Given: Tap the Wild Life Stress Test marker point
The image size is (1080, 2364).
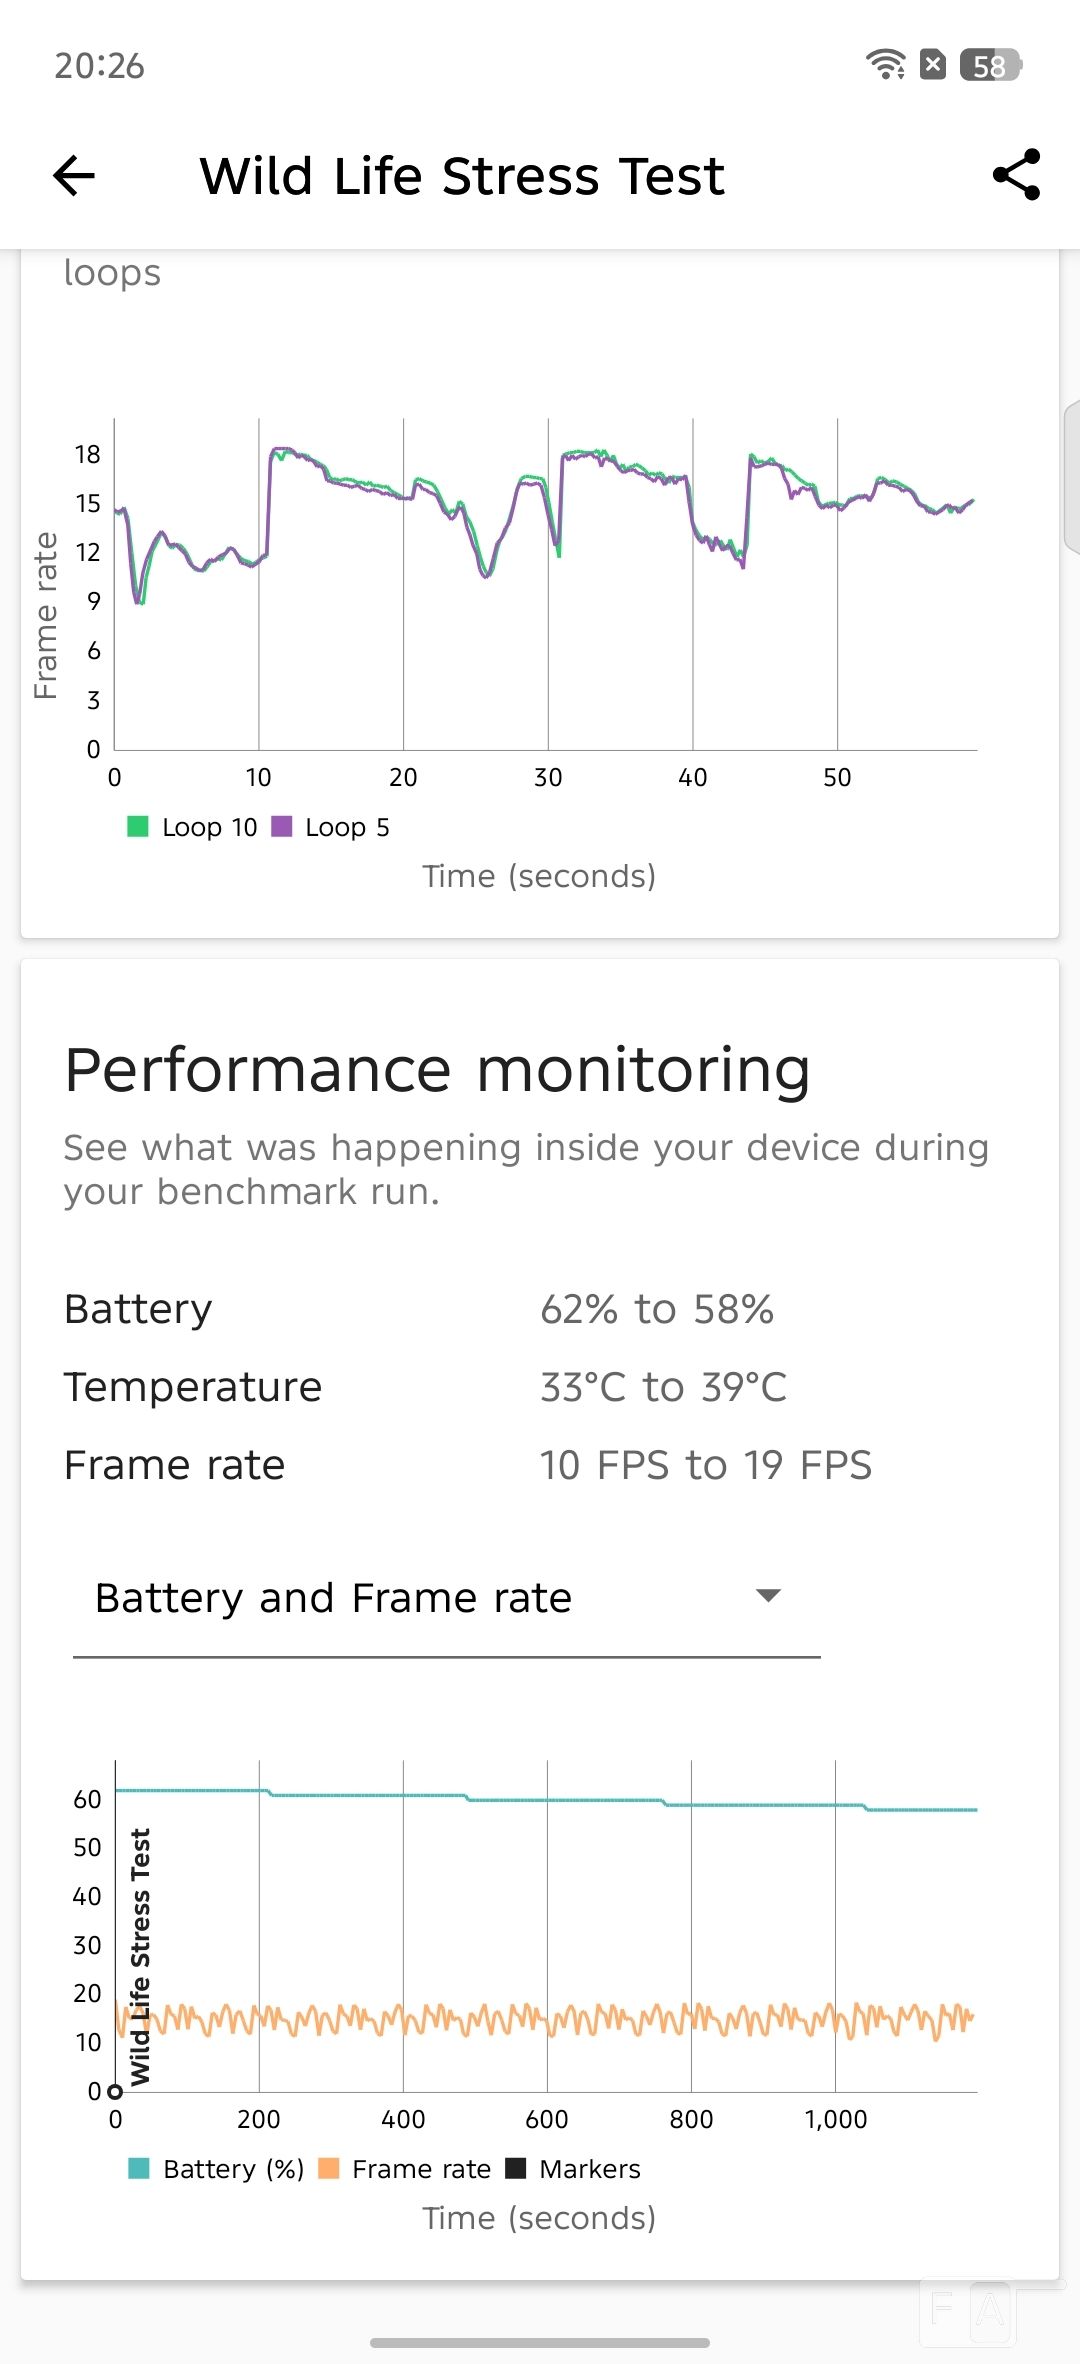Looking at the screenshot, I should [115, 2091].
